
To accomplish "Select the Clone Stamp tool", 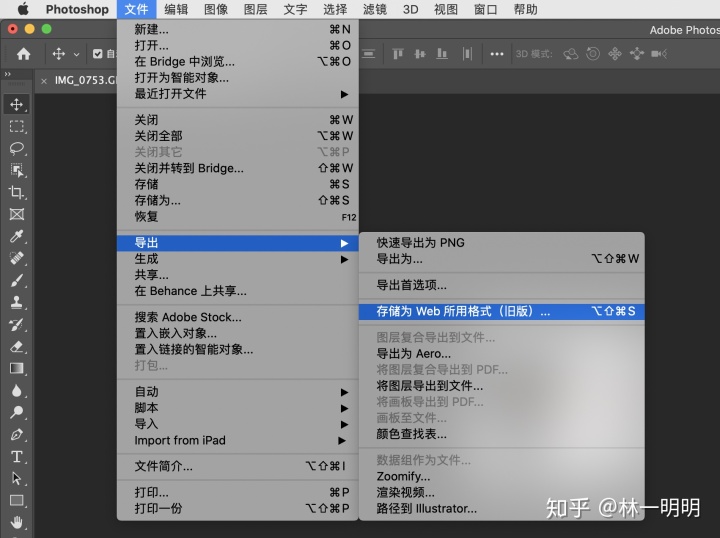I will pyautogui.click(x=17, y=302).
